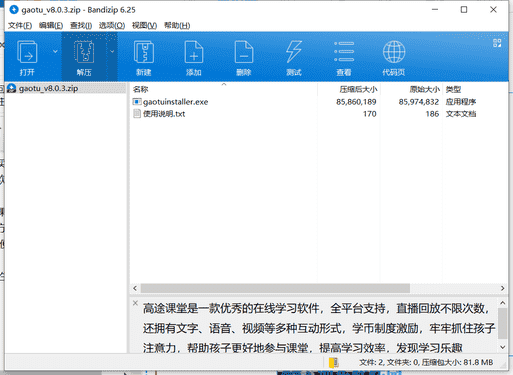Click horizontal scrollbar right arrow
The image size is (513, 375).
[x=502, y=288]
